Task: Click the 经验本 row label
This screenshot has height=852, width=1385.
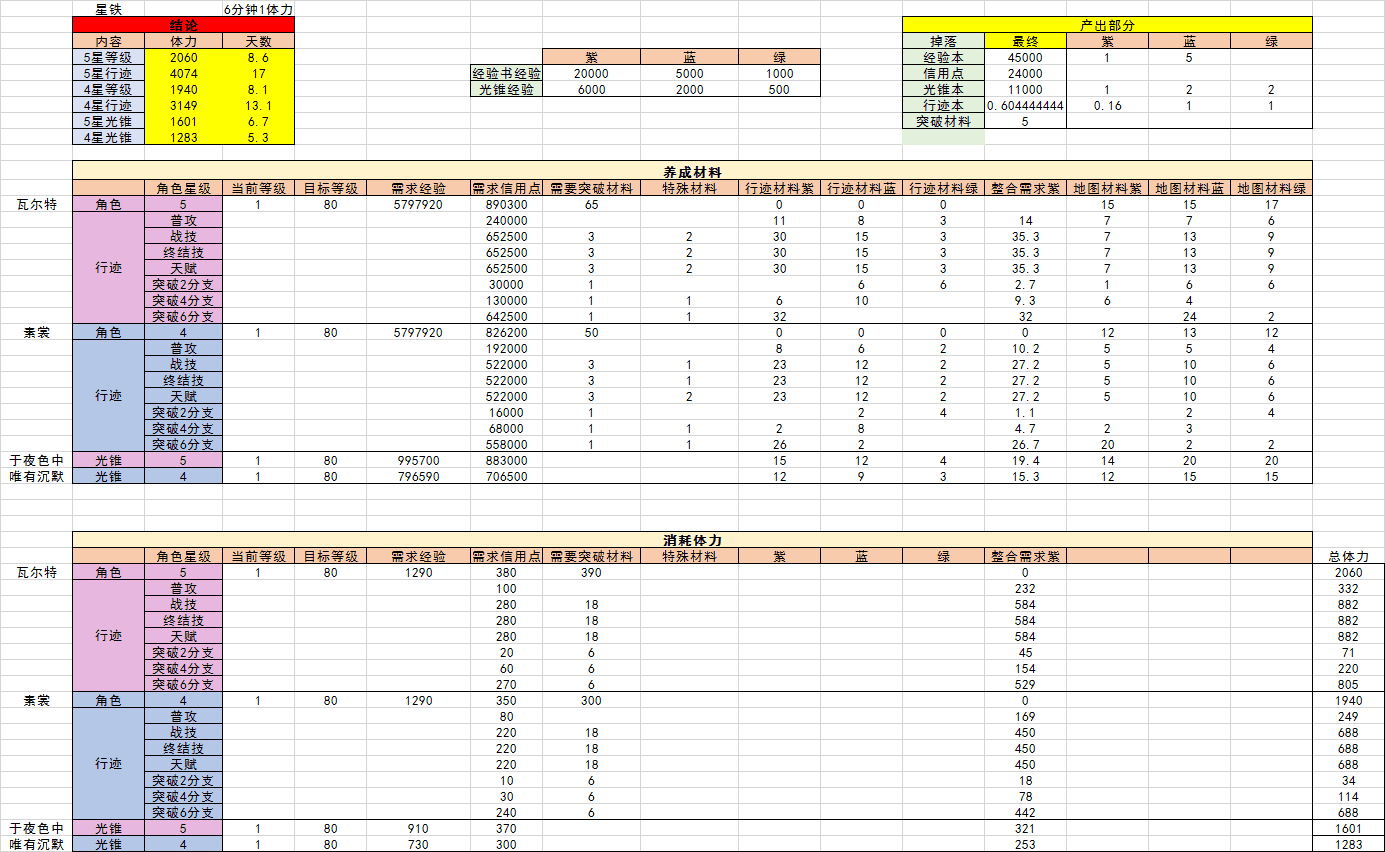Action: click(x=943, y=57)
